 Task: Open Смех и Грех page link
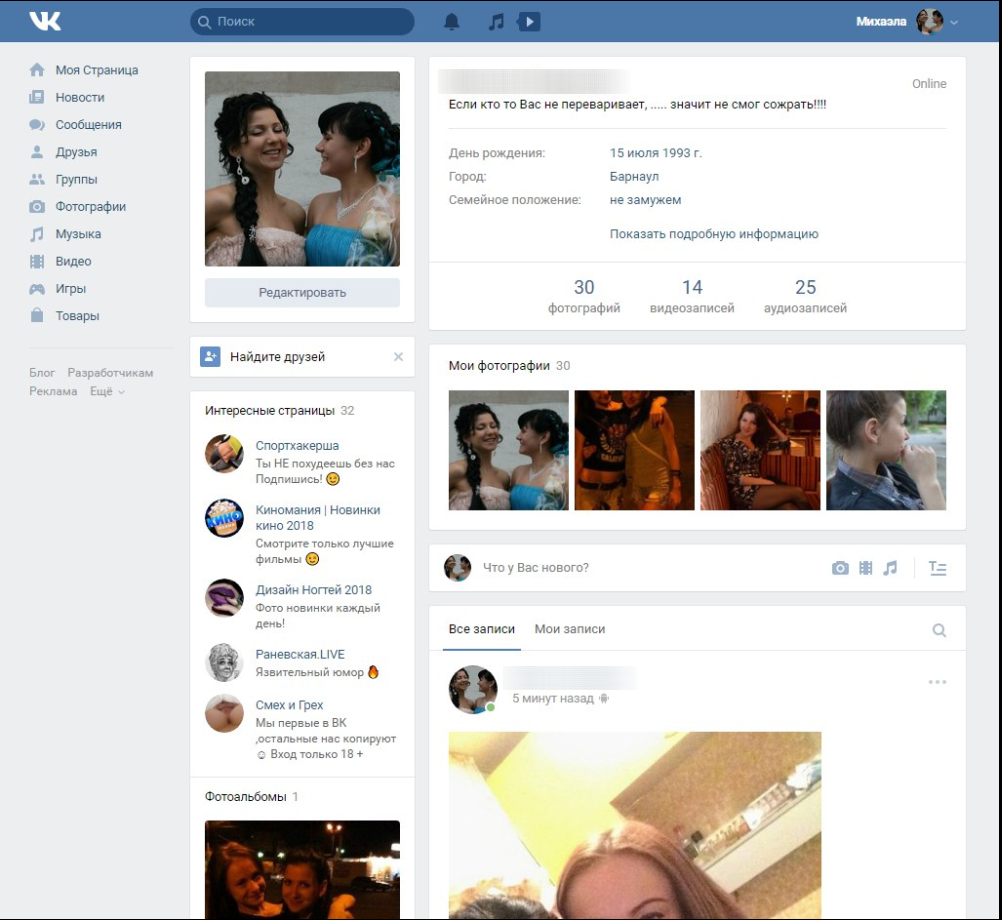click(289, 705)
